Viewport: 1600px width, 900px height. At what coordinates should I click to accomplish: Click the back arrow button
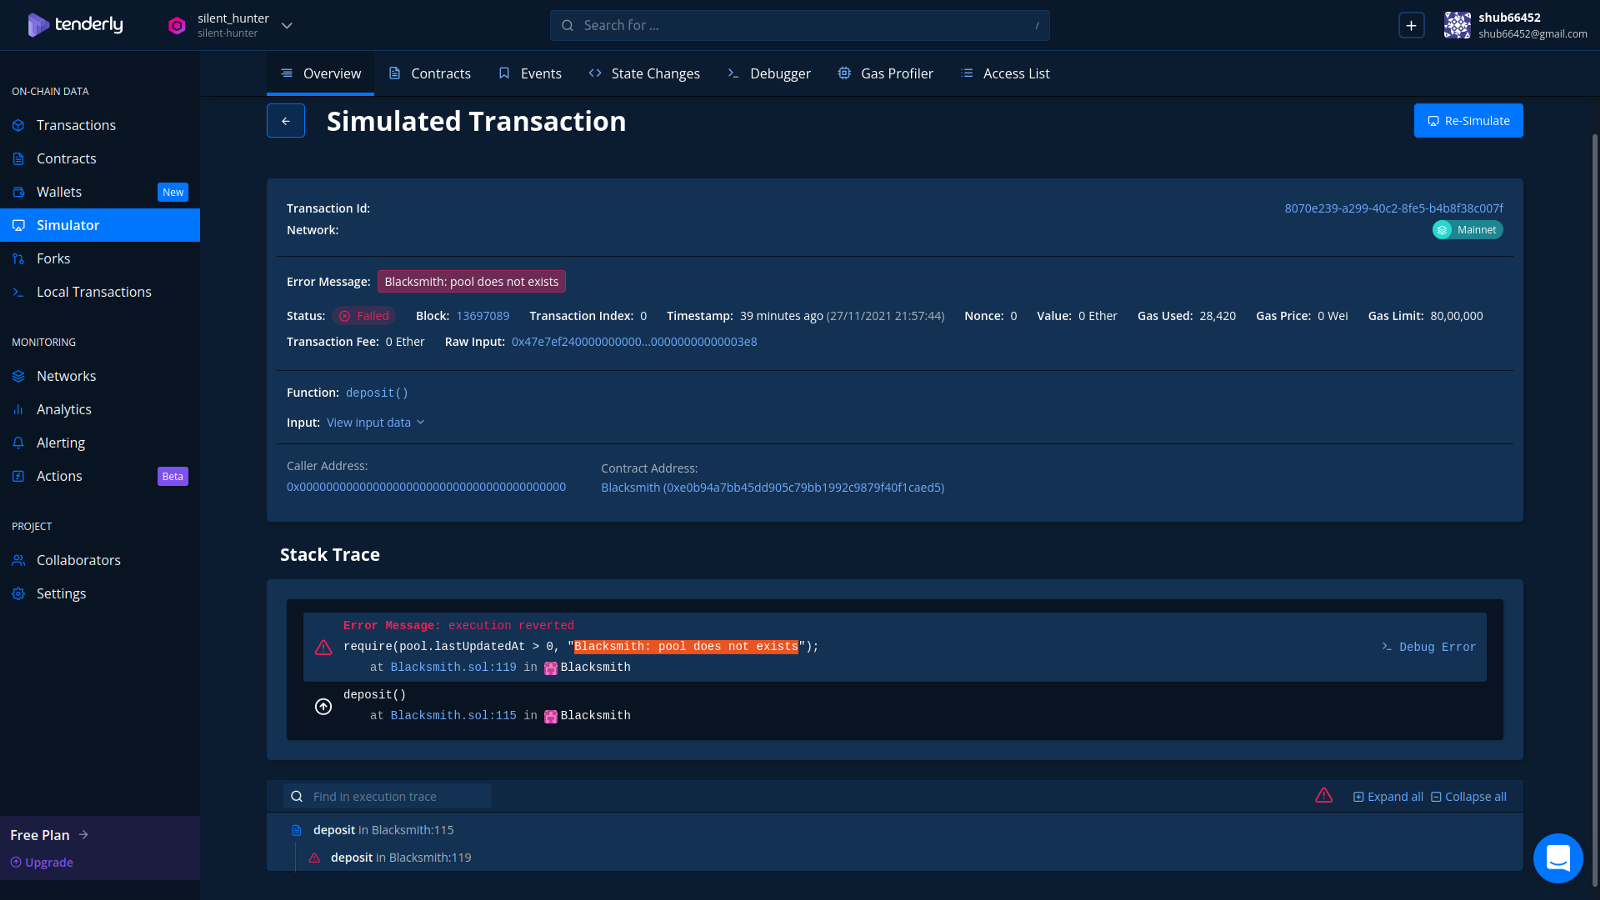pyautogui.click(x=286, y=121)
